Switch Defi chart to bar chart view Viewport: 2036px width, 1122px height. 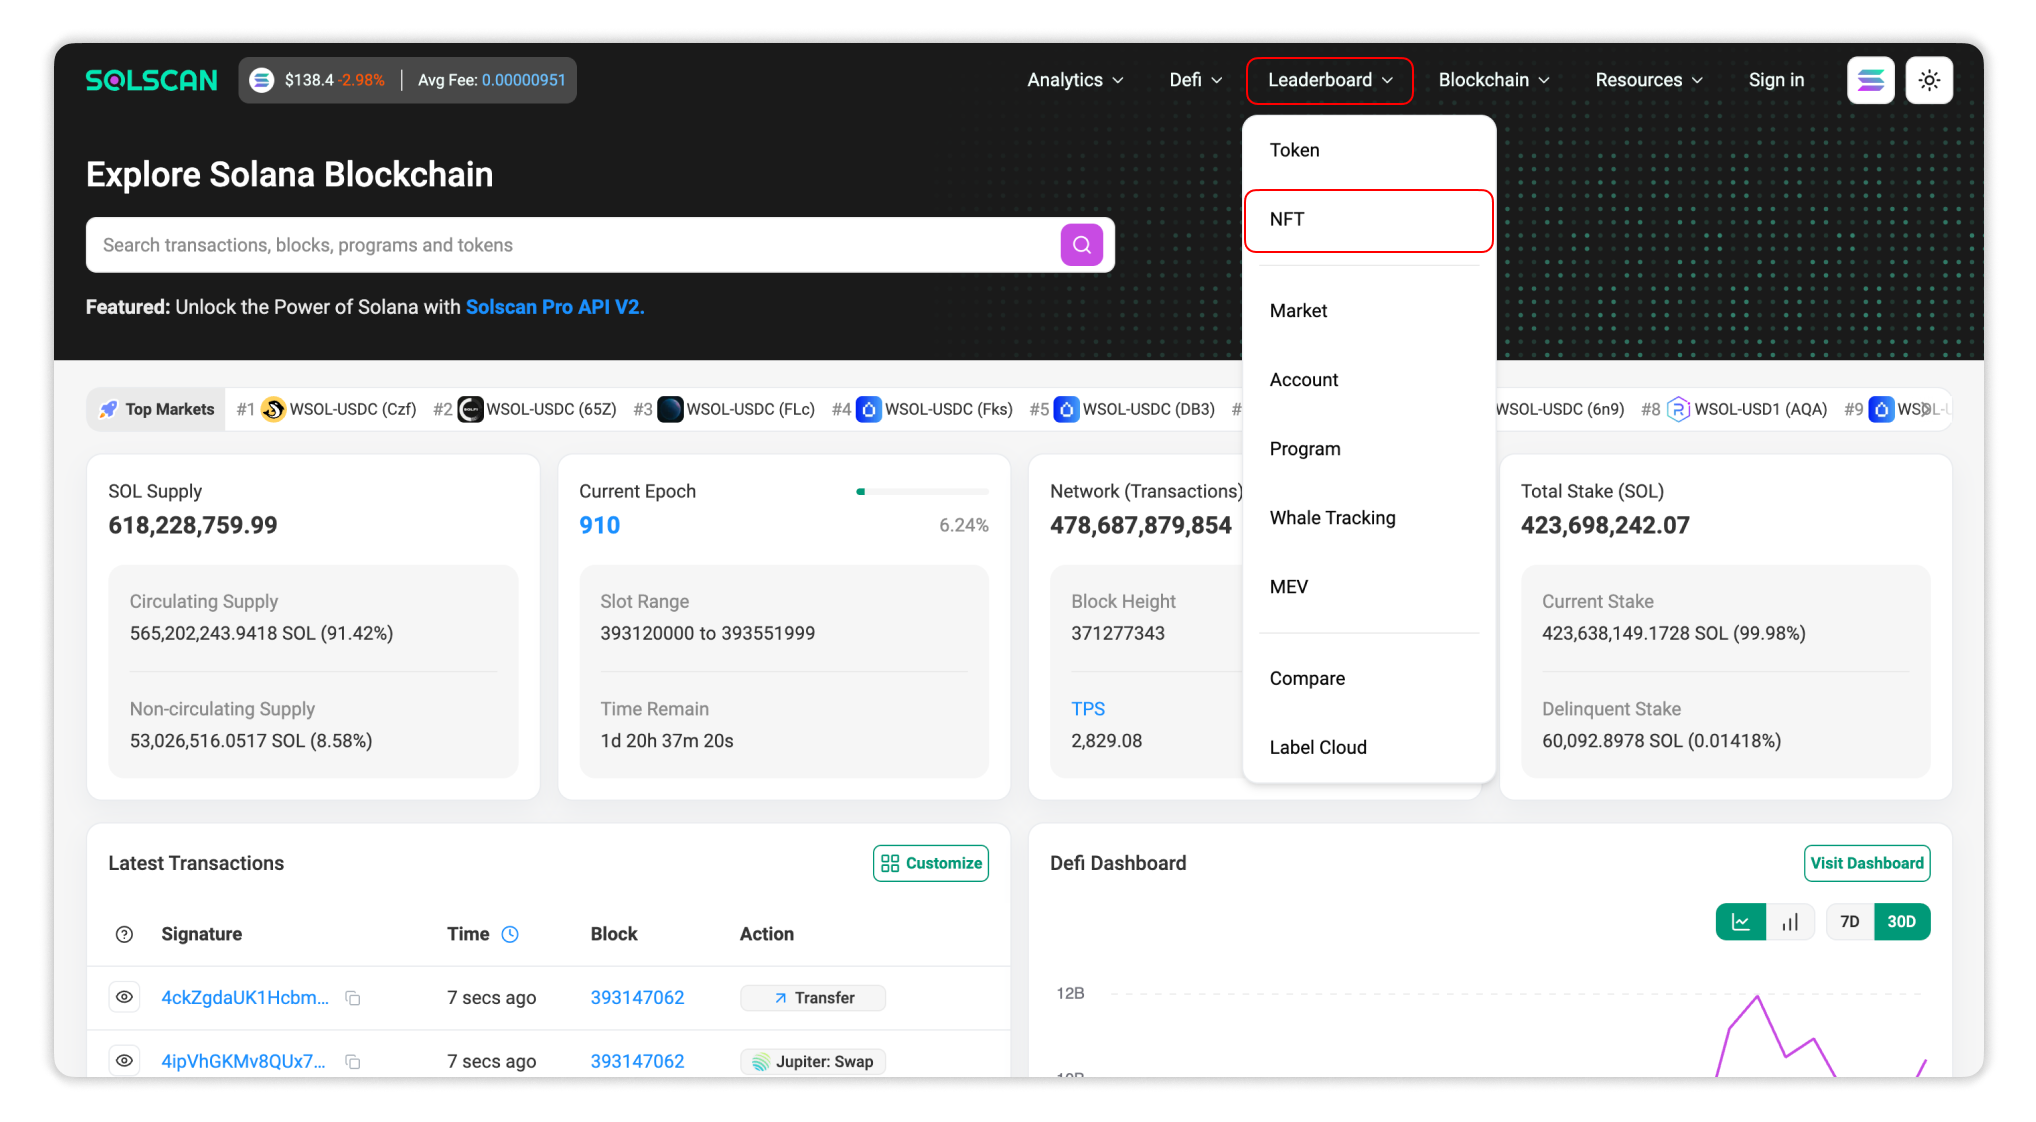click(1791, 921)
